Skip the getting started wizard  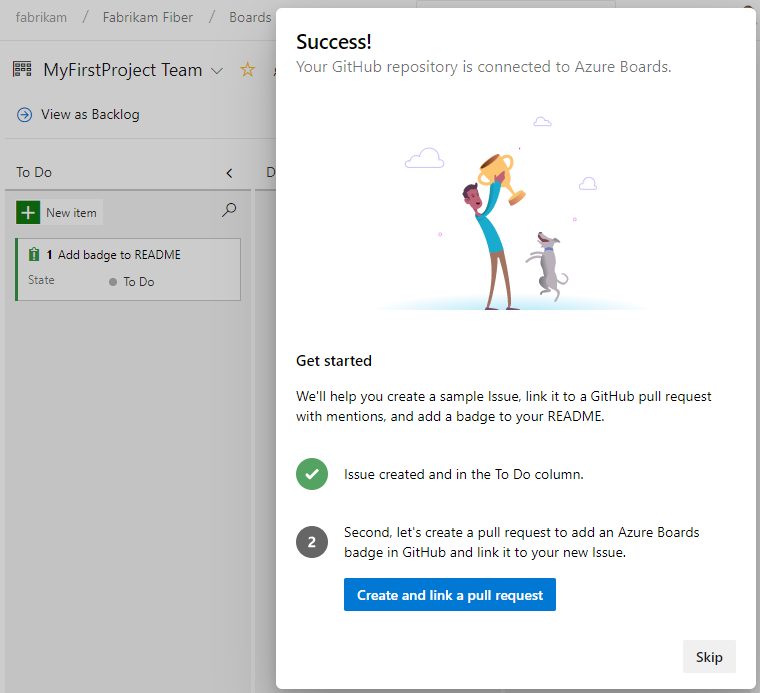709,657
